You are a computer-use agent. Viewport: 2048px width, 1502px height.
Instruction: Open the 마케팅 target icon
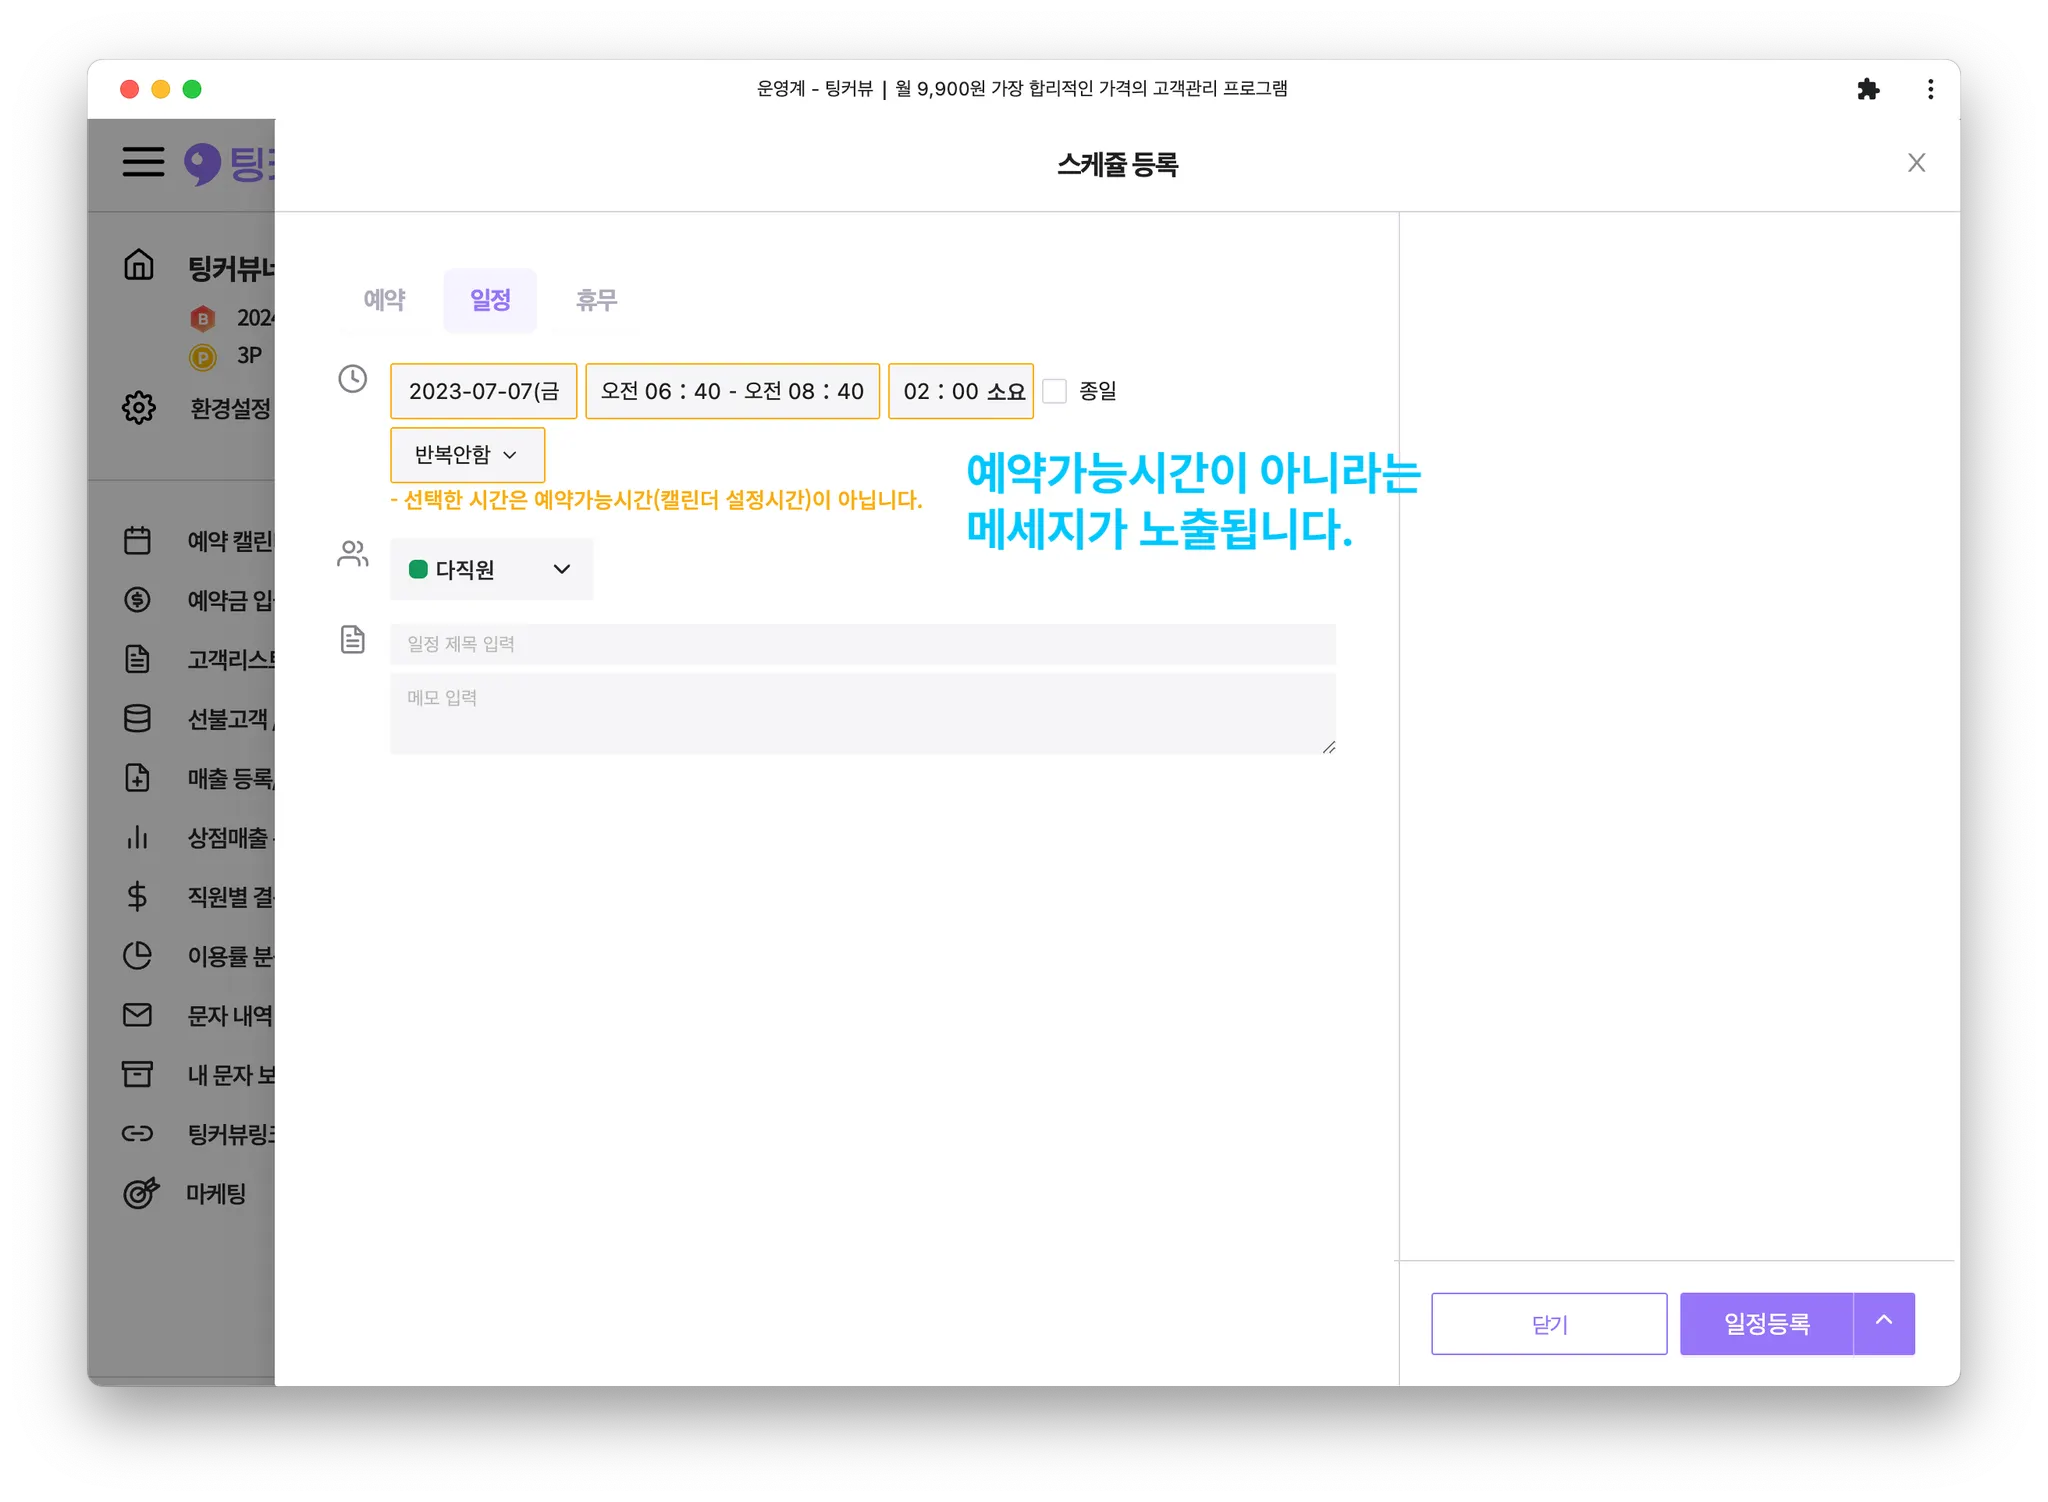tap(140, 1193)
